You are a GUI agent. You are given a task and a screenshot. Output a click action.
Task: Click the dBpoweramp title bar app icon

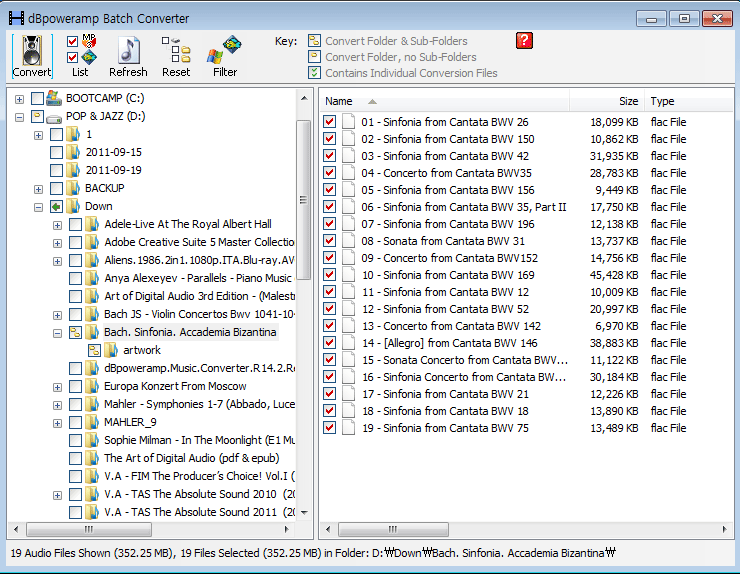click(17, 18)
